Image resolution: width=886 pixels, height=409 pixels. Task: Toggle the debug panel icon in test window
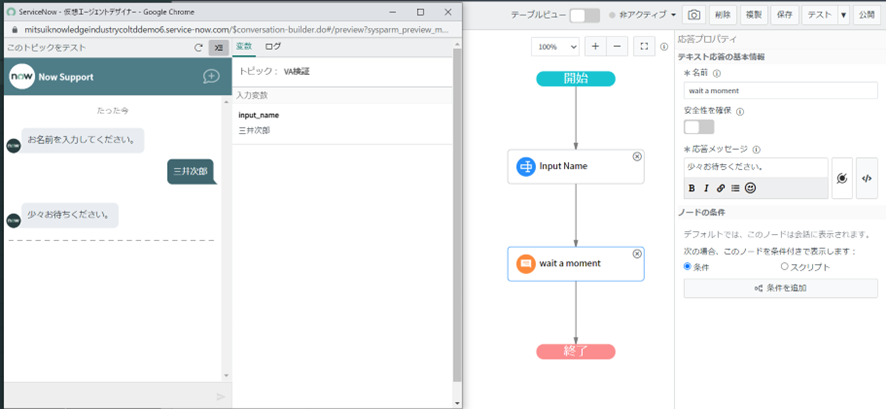point(219,48)
